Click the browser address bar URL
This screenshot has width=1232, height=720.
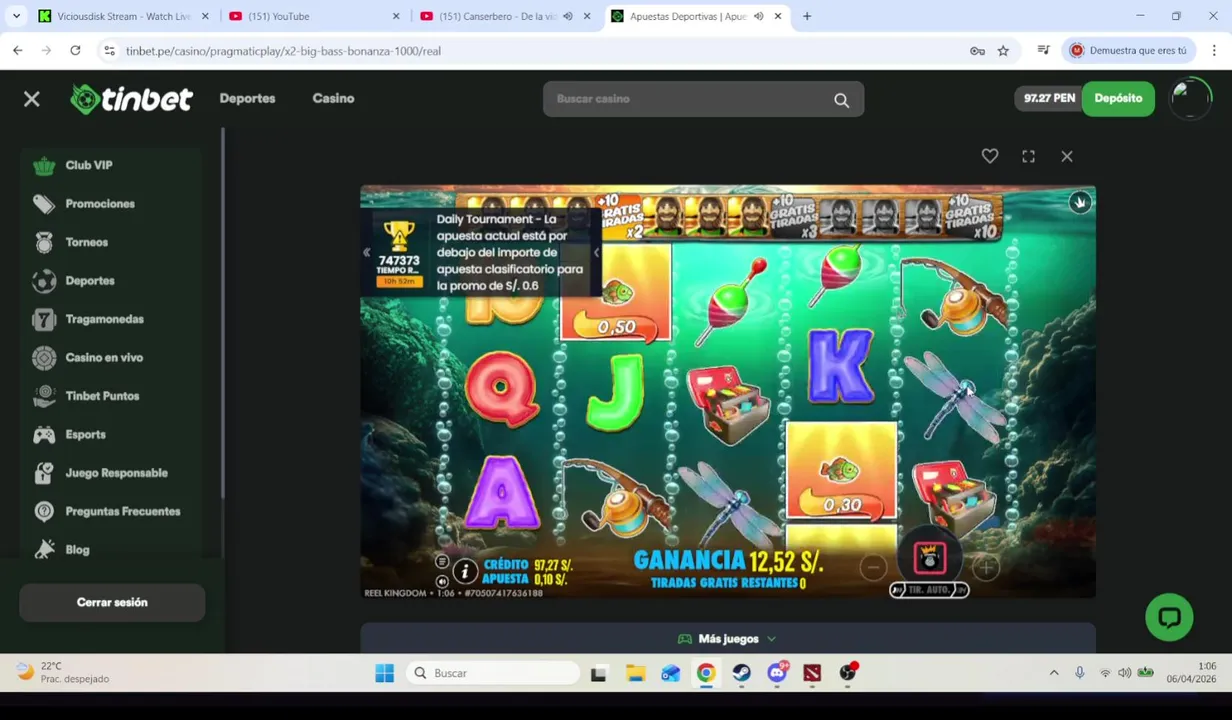pos(283,51)
